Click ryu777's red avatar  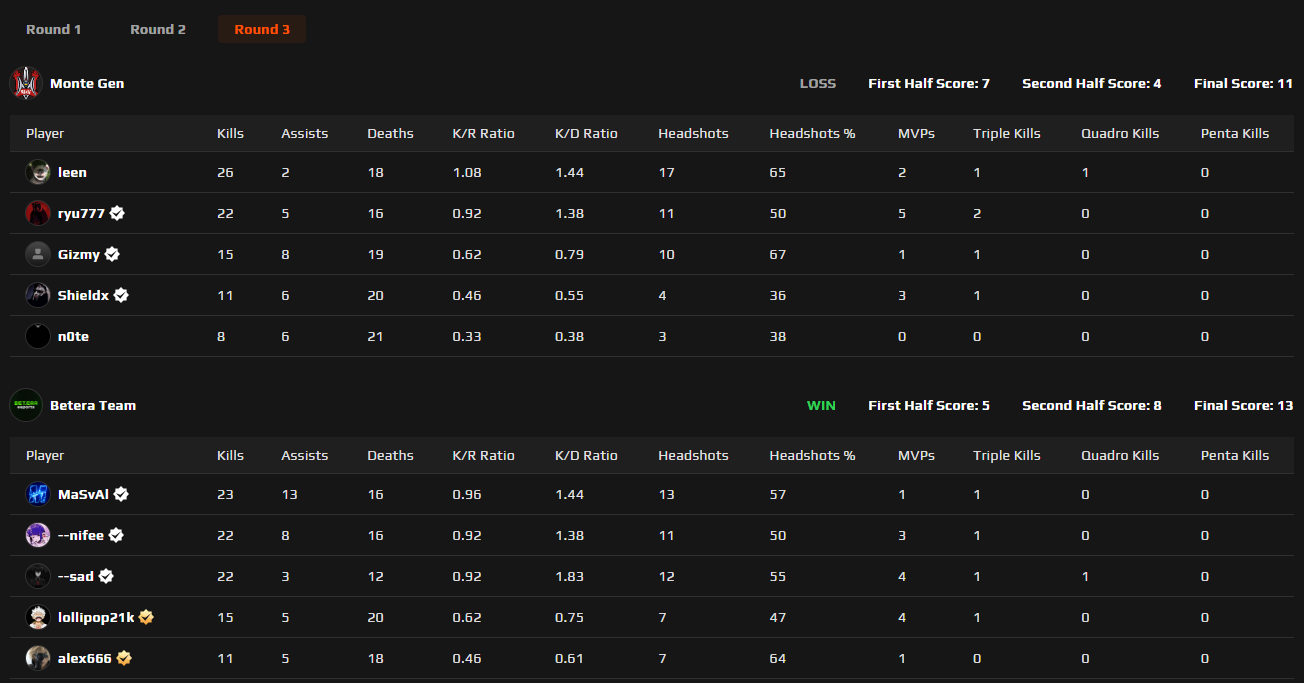(x=38, y=213)
